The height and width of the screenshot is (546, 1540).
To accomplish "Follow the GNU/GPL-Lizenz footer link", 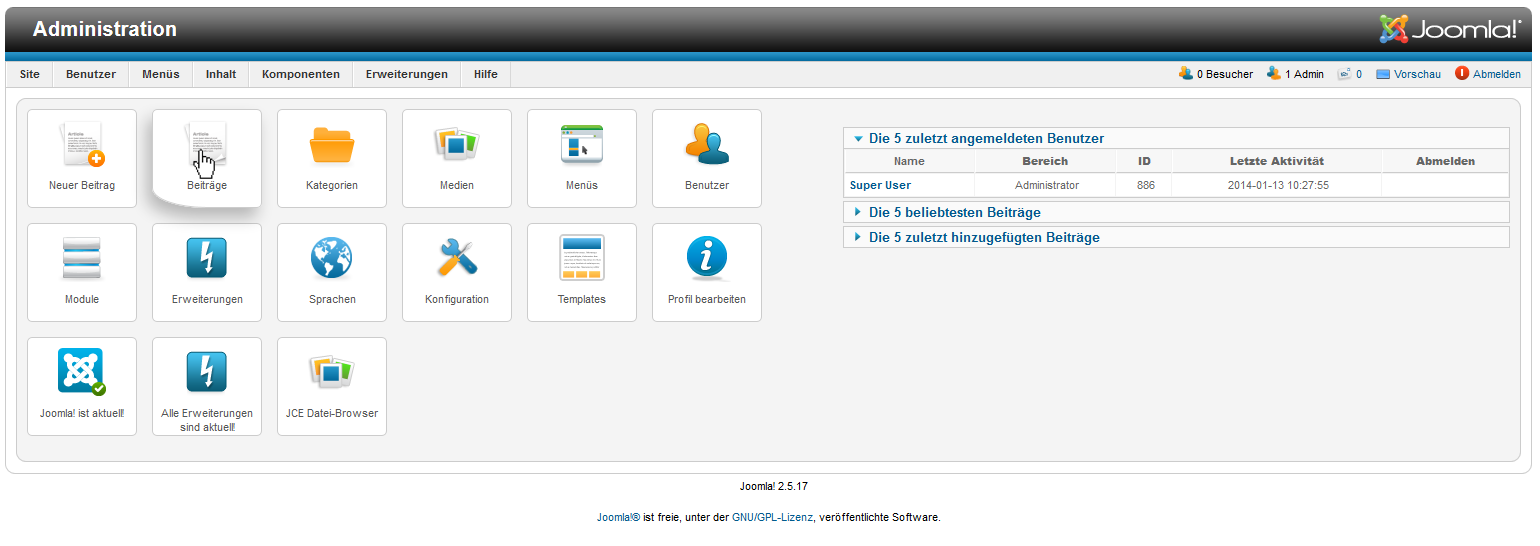I will (x=772, y=517).
